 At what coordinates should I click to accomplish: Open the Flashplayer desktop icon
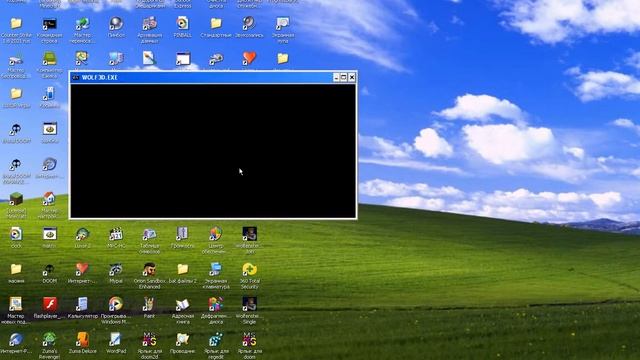pyautogui.click(x=49, y=304)
